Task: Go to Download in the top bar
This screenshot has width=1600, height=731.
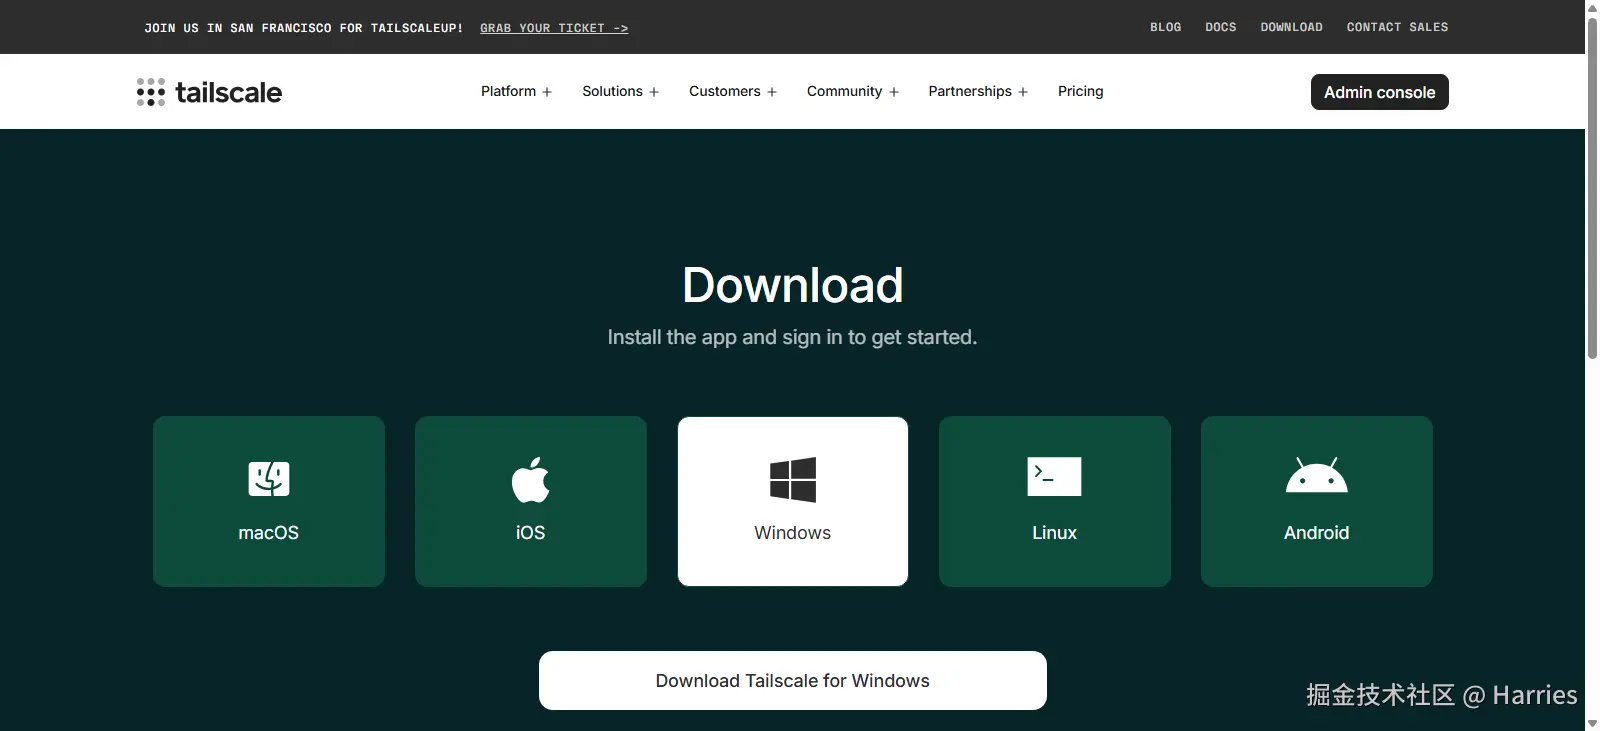Action: [1292, 27]
